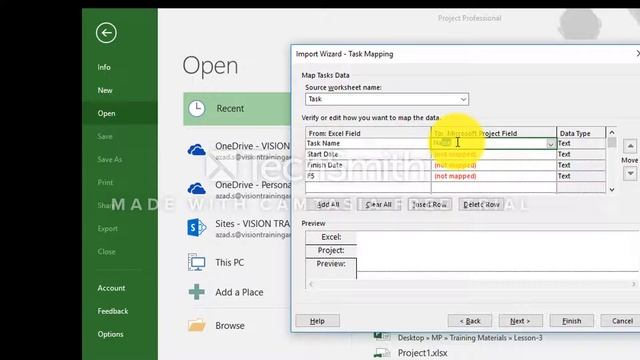Click the Move up arrow button
Screen dimensions: 640x360
click(630, 146)
